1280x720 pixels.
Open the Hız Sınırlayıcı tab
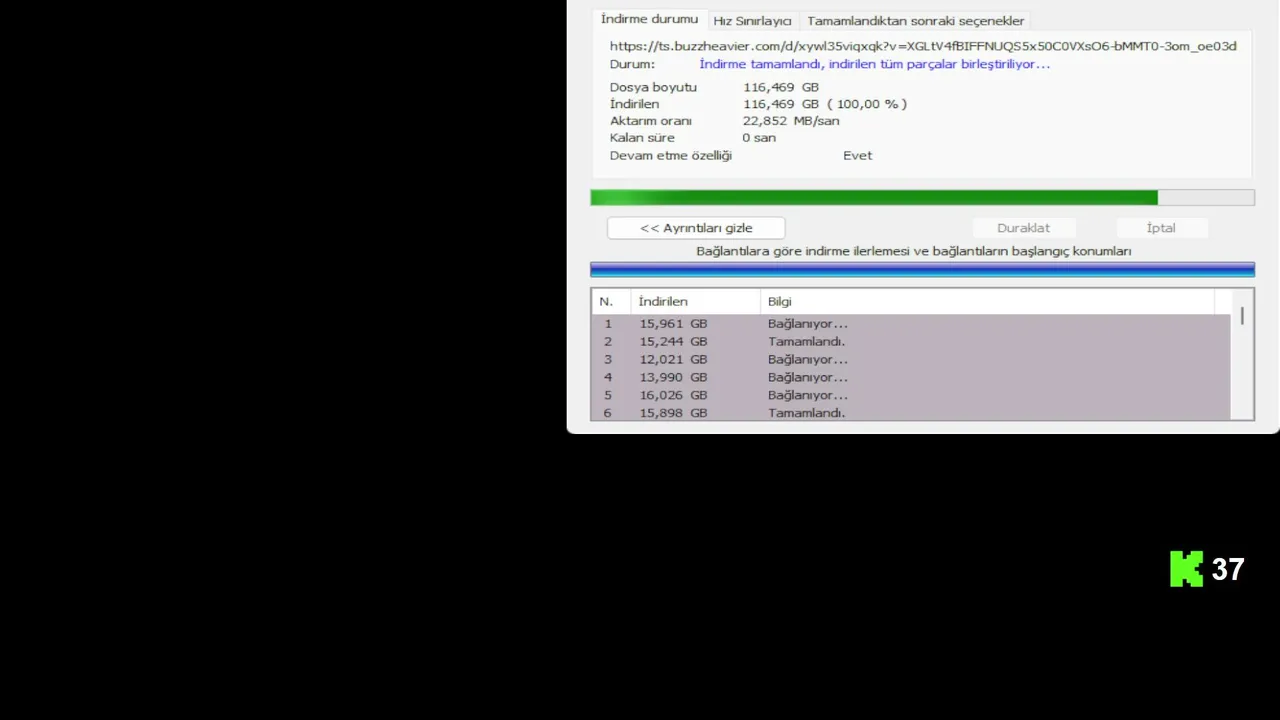(x=752, y=21)
